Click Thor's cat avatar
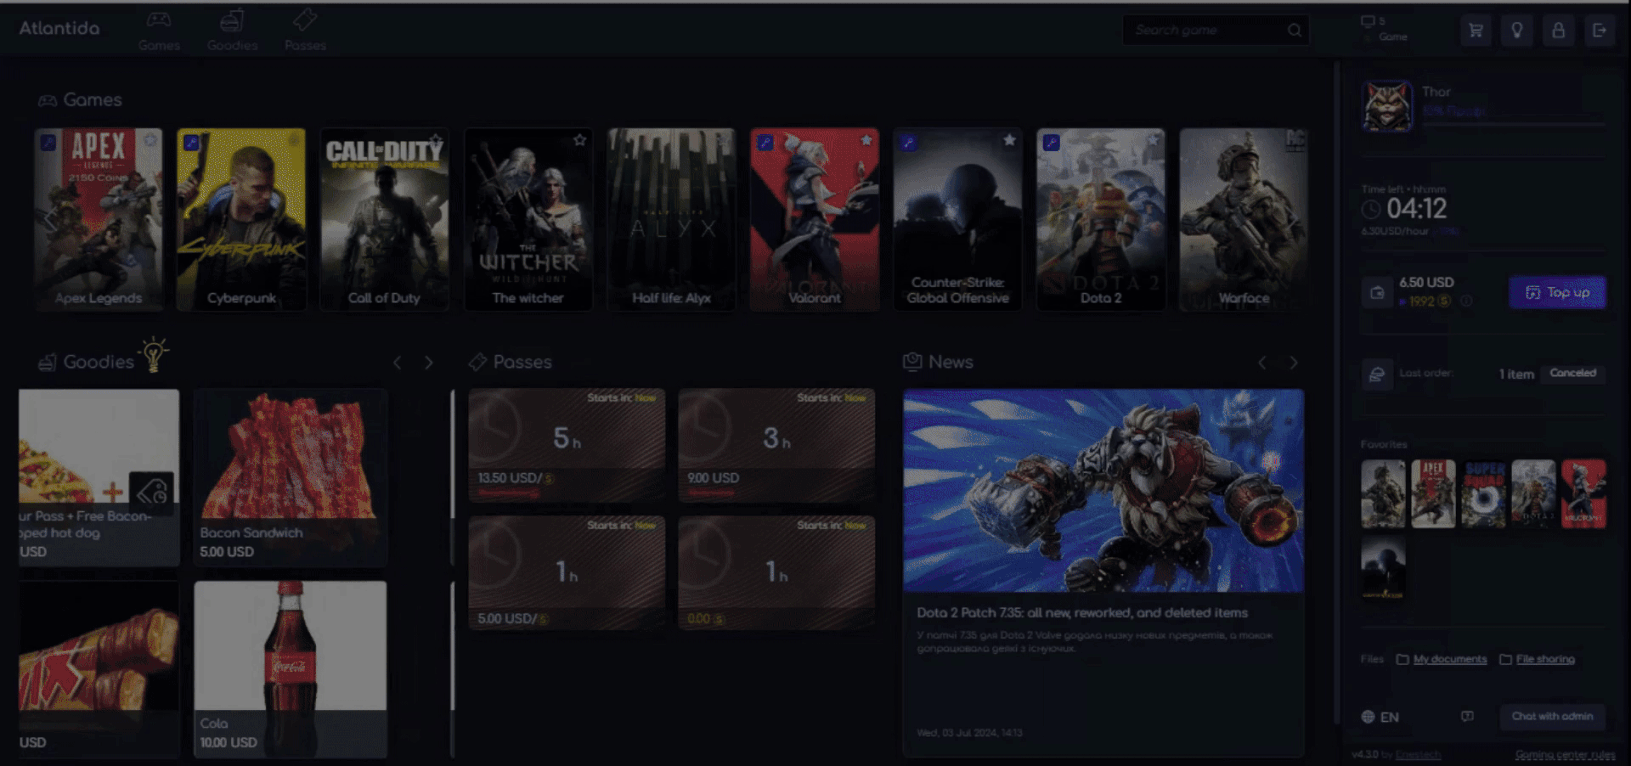 coord(1387,105)
